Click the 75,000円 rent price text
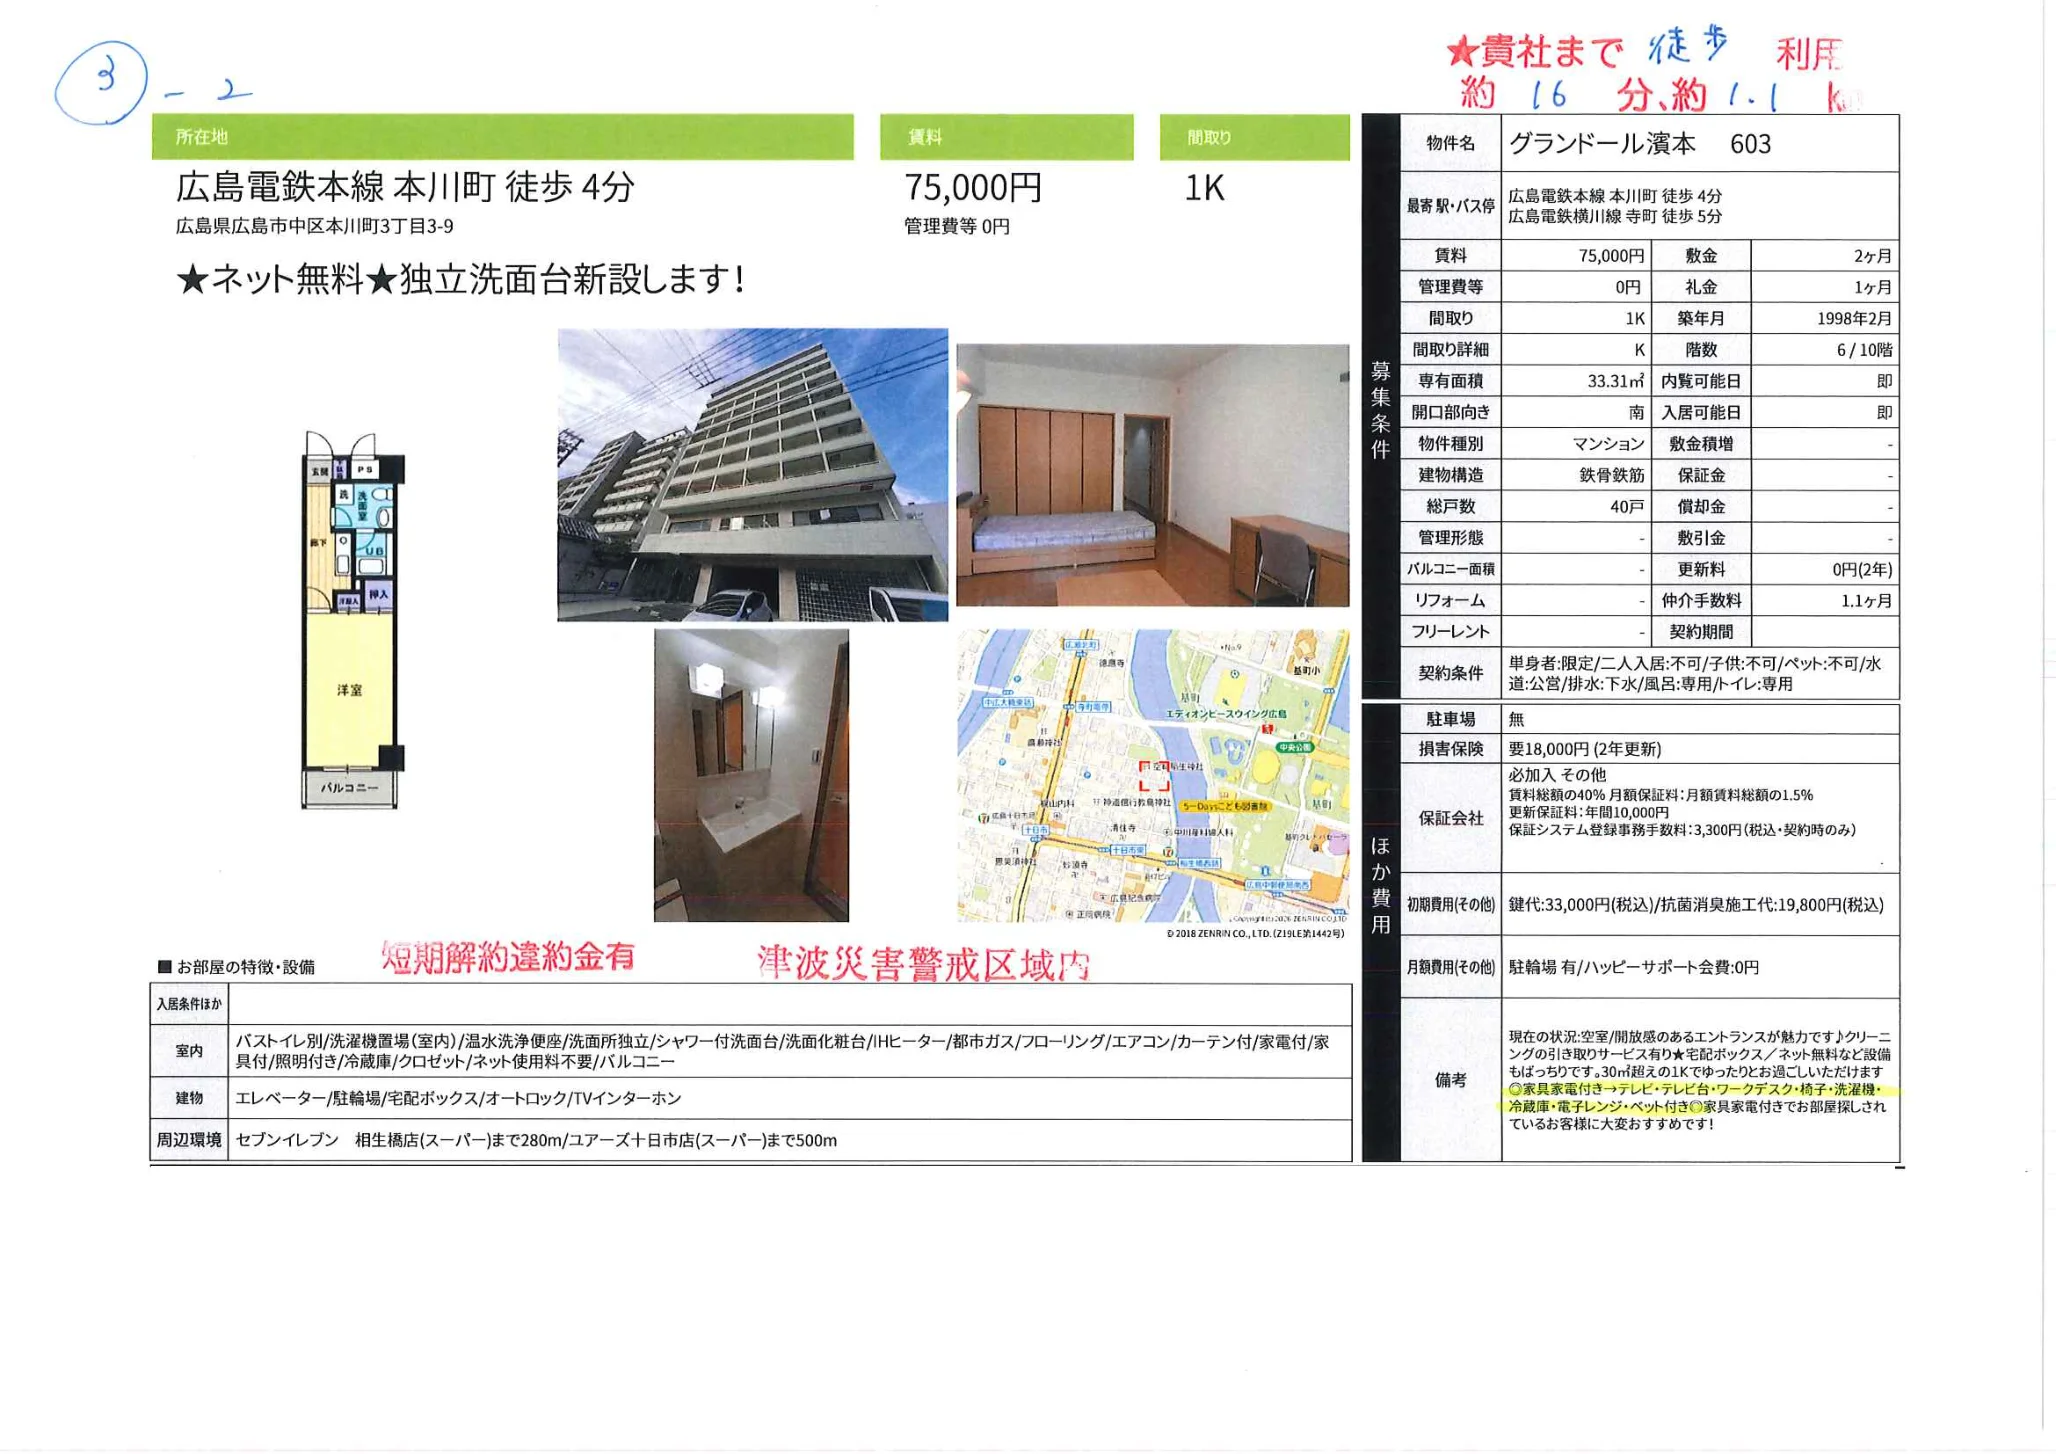This screenshot has height=1454, width=2056. [x=973, y=187]
